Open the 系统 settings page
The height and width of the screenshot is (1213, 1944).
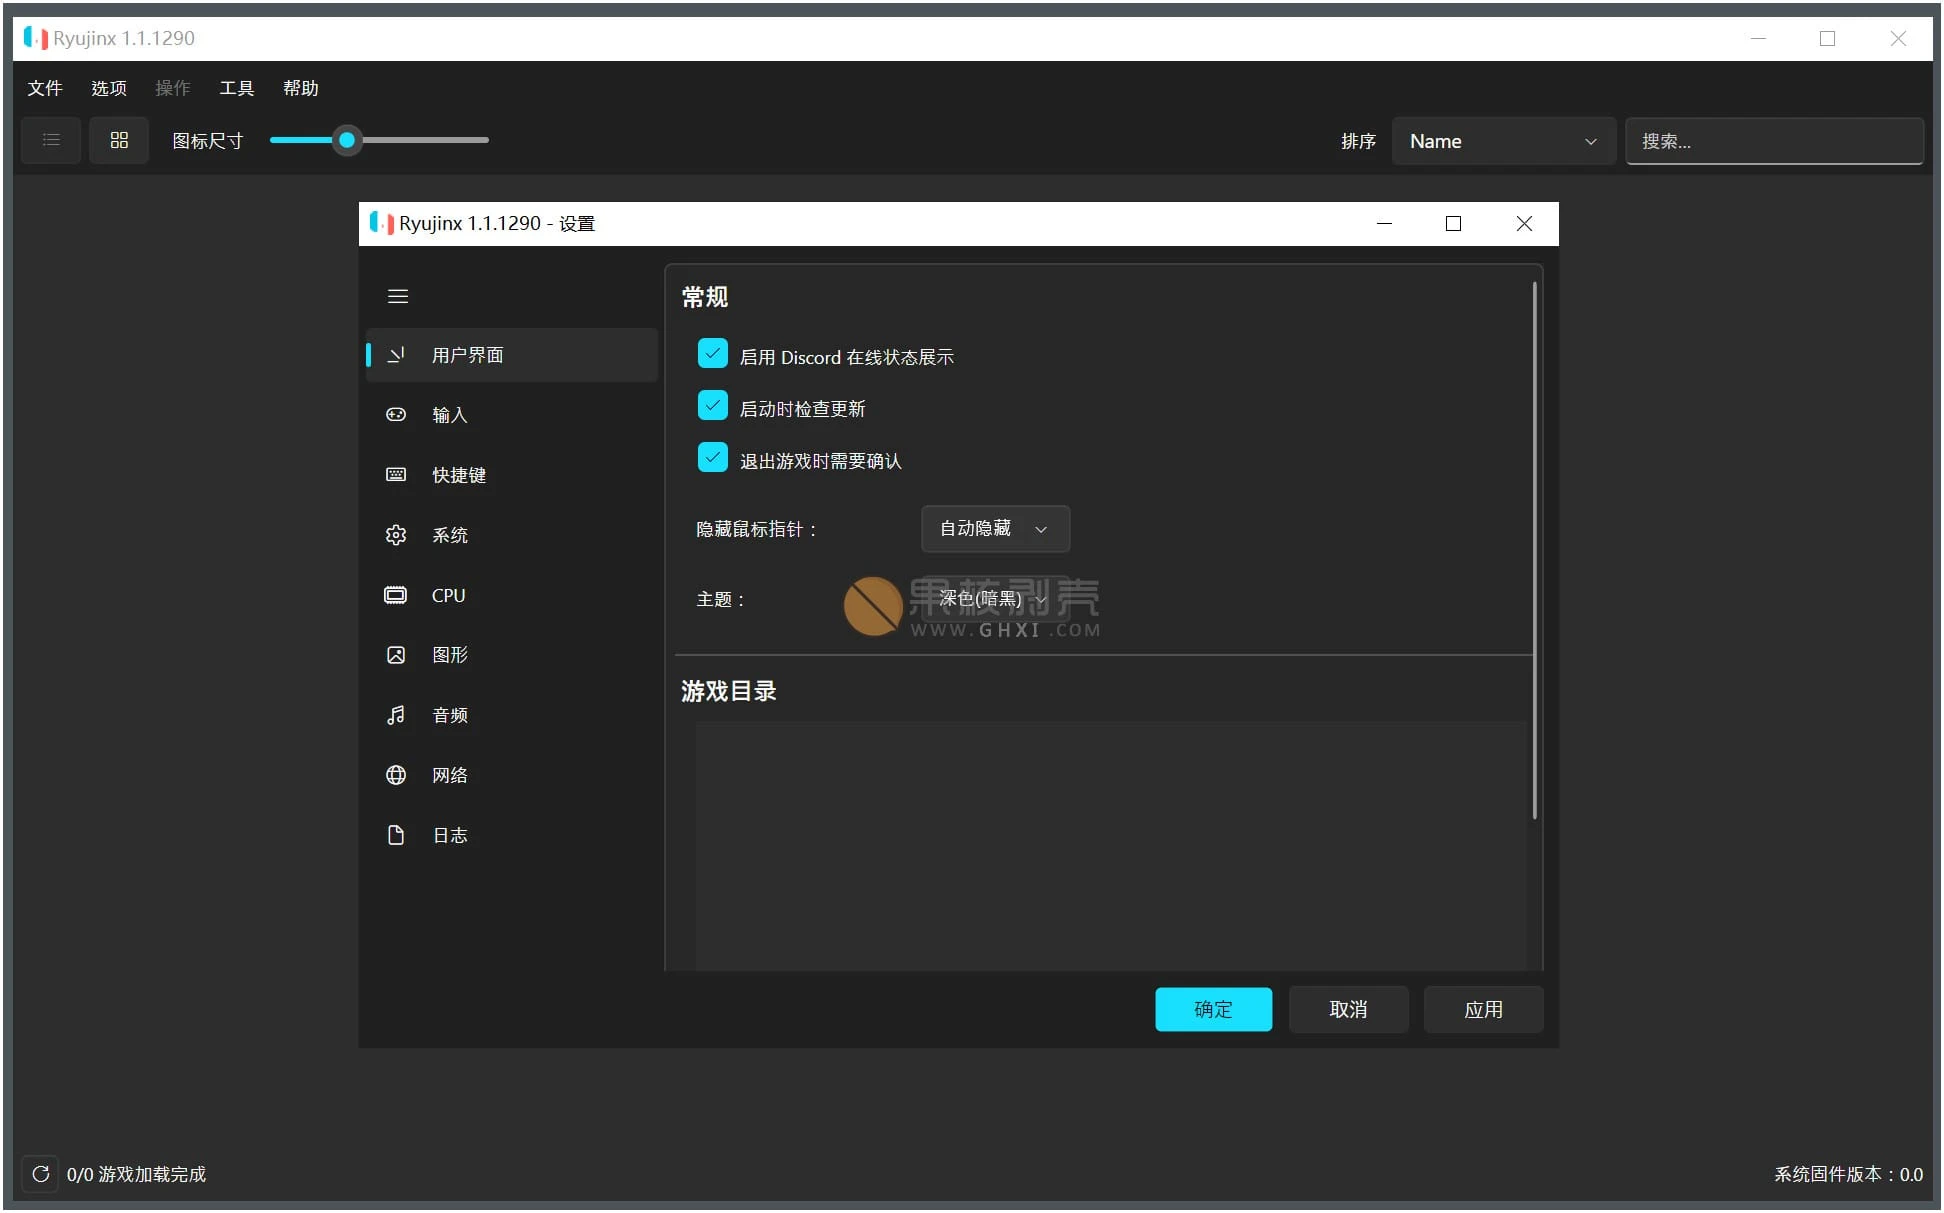pyautogui.click(x=450, y=535)
